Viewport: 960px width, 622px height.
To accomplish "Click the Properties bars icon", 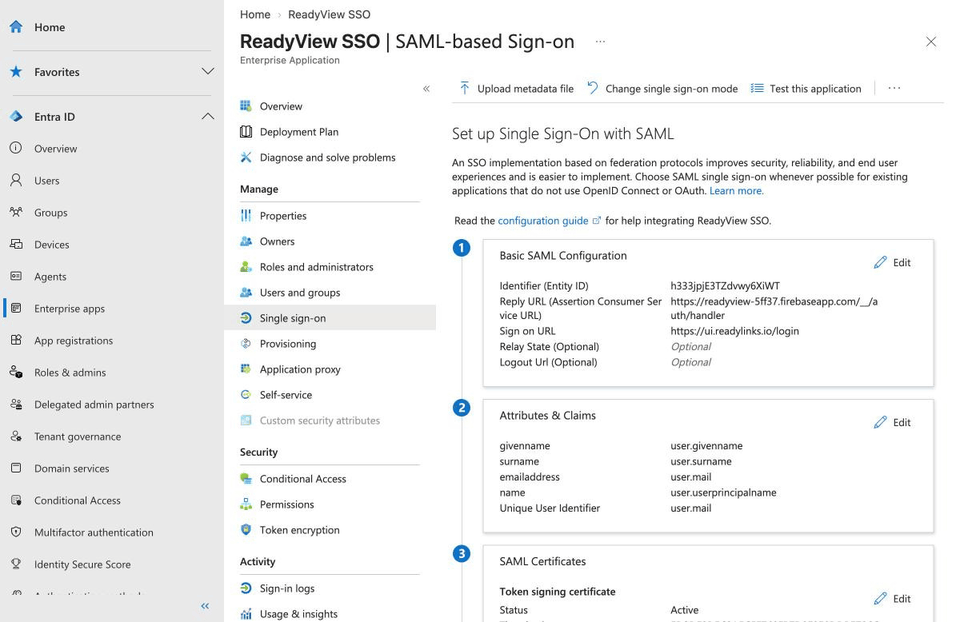I will (x=246, y=215).
